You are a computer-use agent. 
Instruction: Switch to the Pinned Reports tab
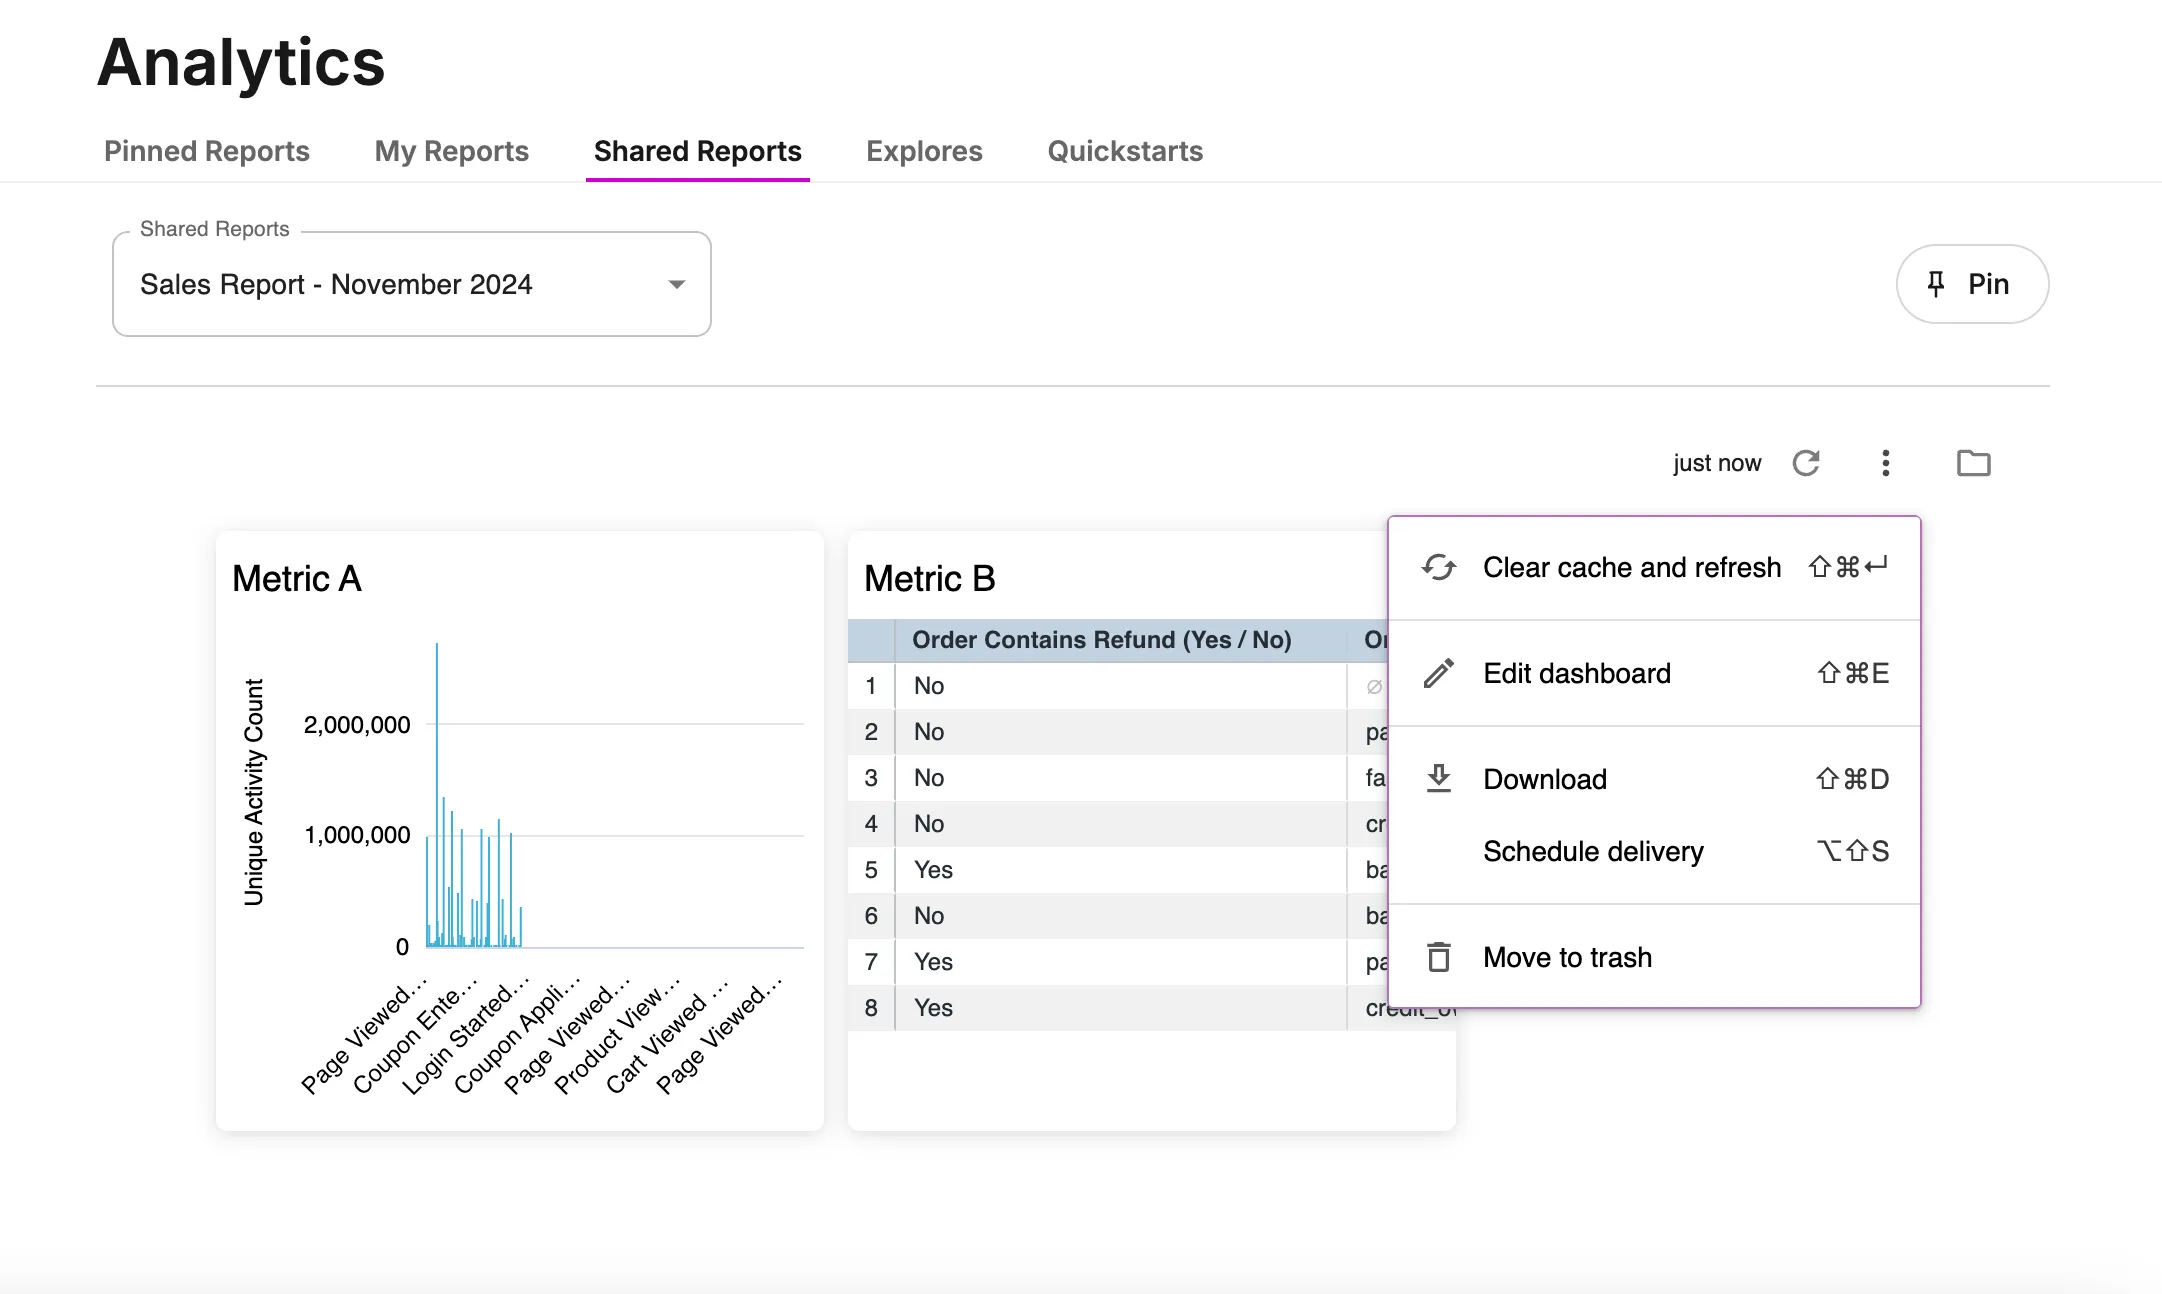click(207, 151)
